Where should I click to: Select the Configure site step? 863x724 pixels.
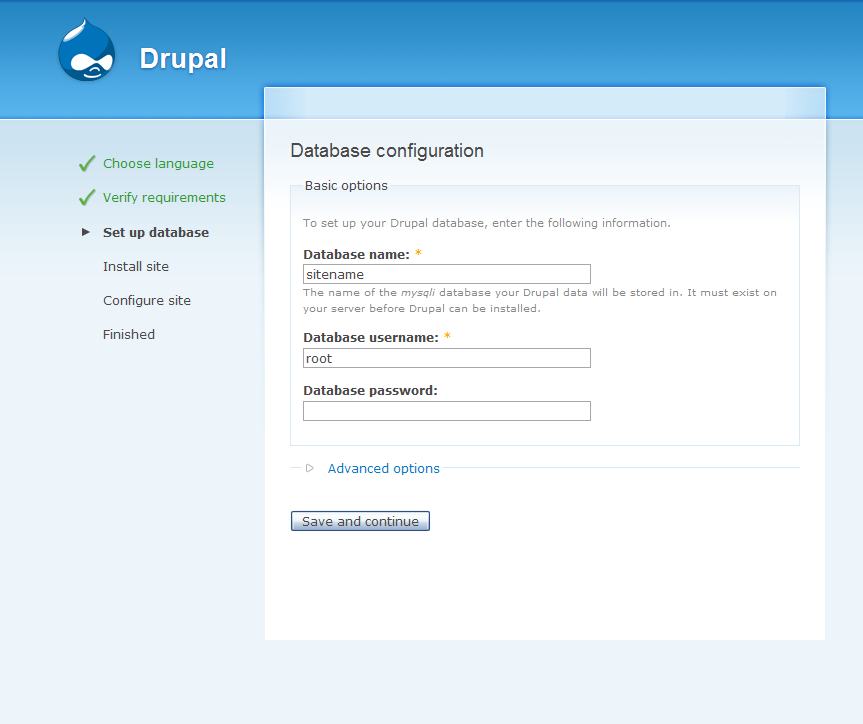click(147, 301)
